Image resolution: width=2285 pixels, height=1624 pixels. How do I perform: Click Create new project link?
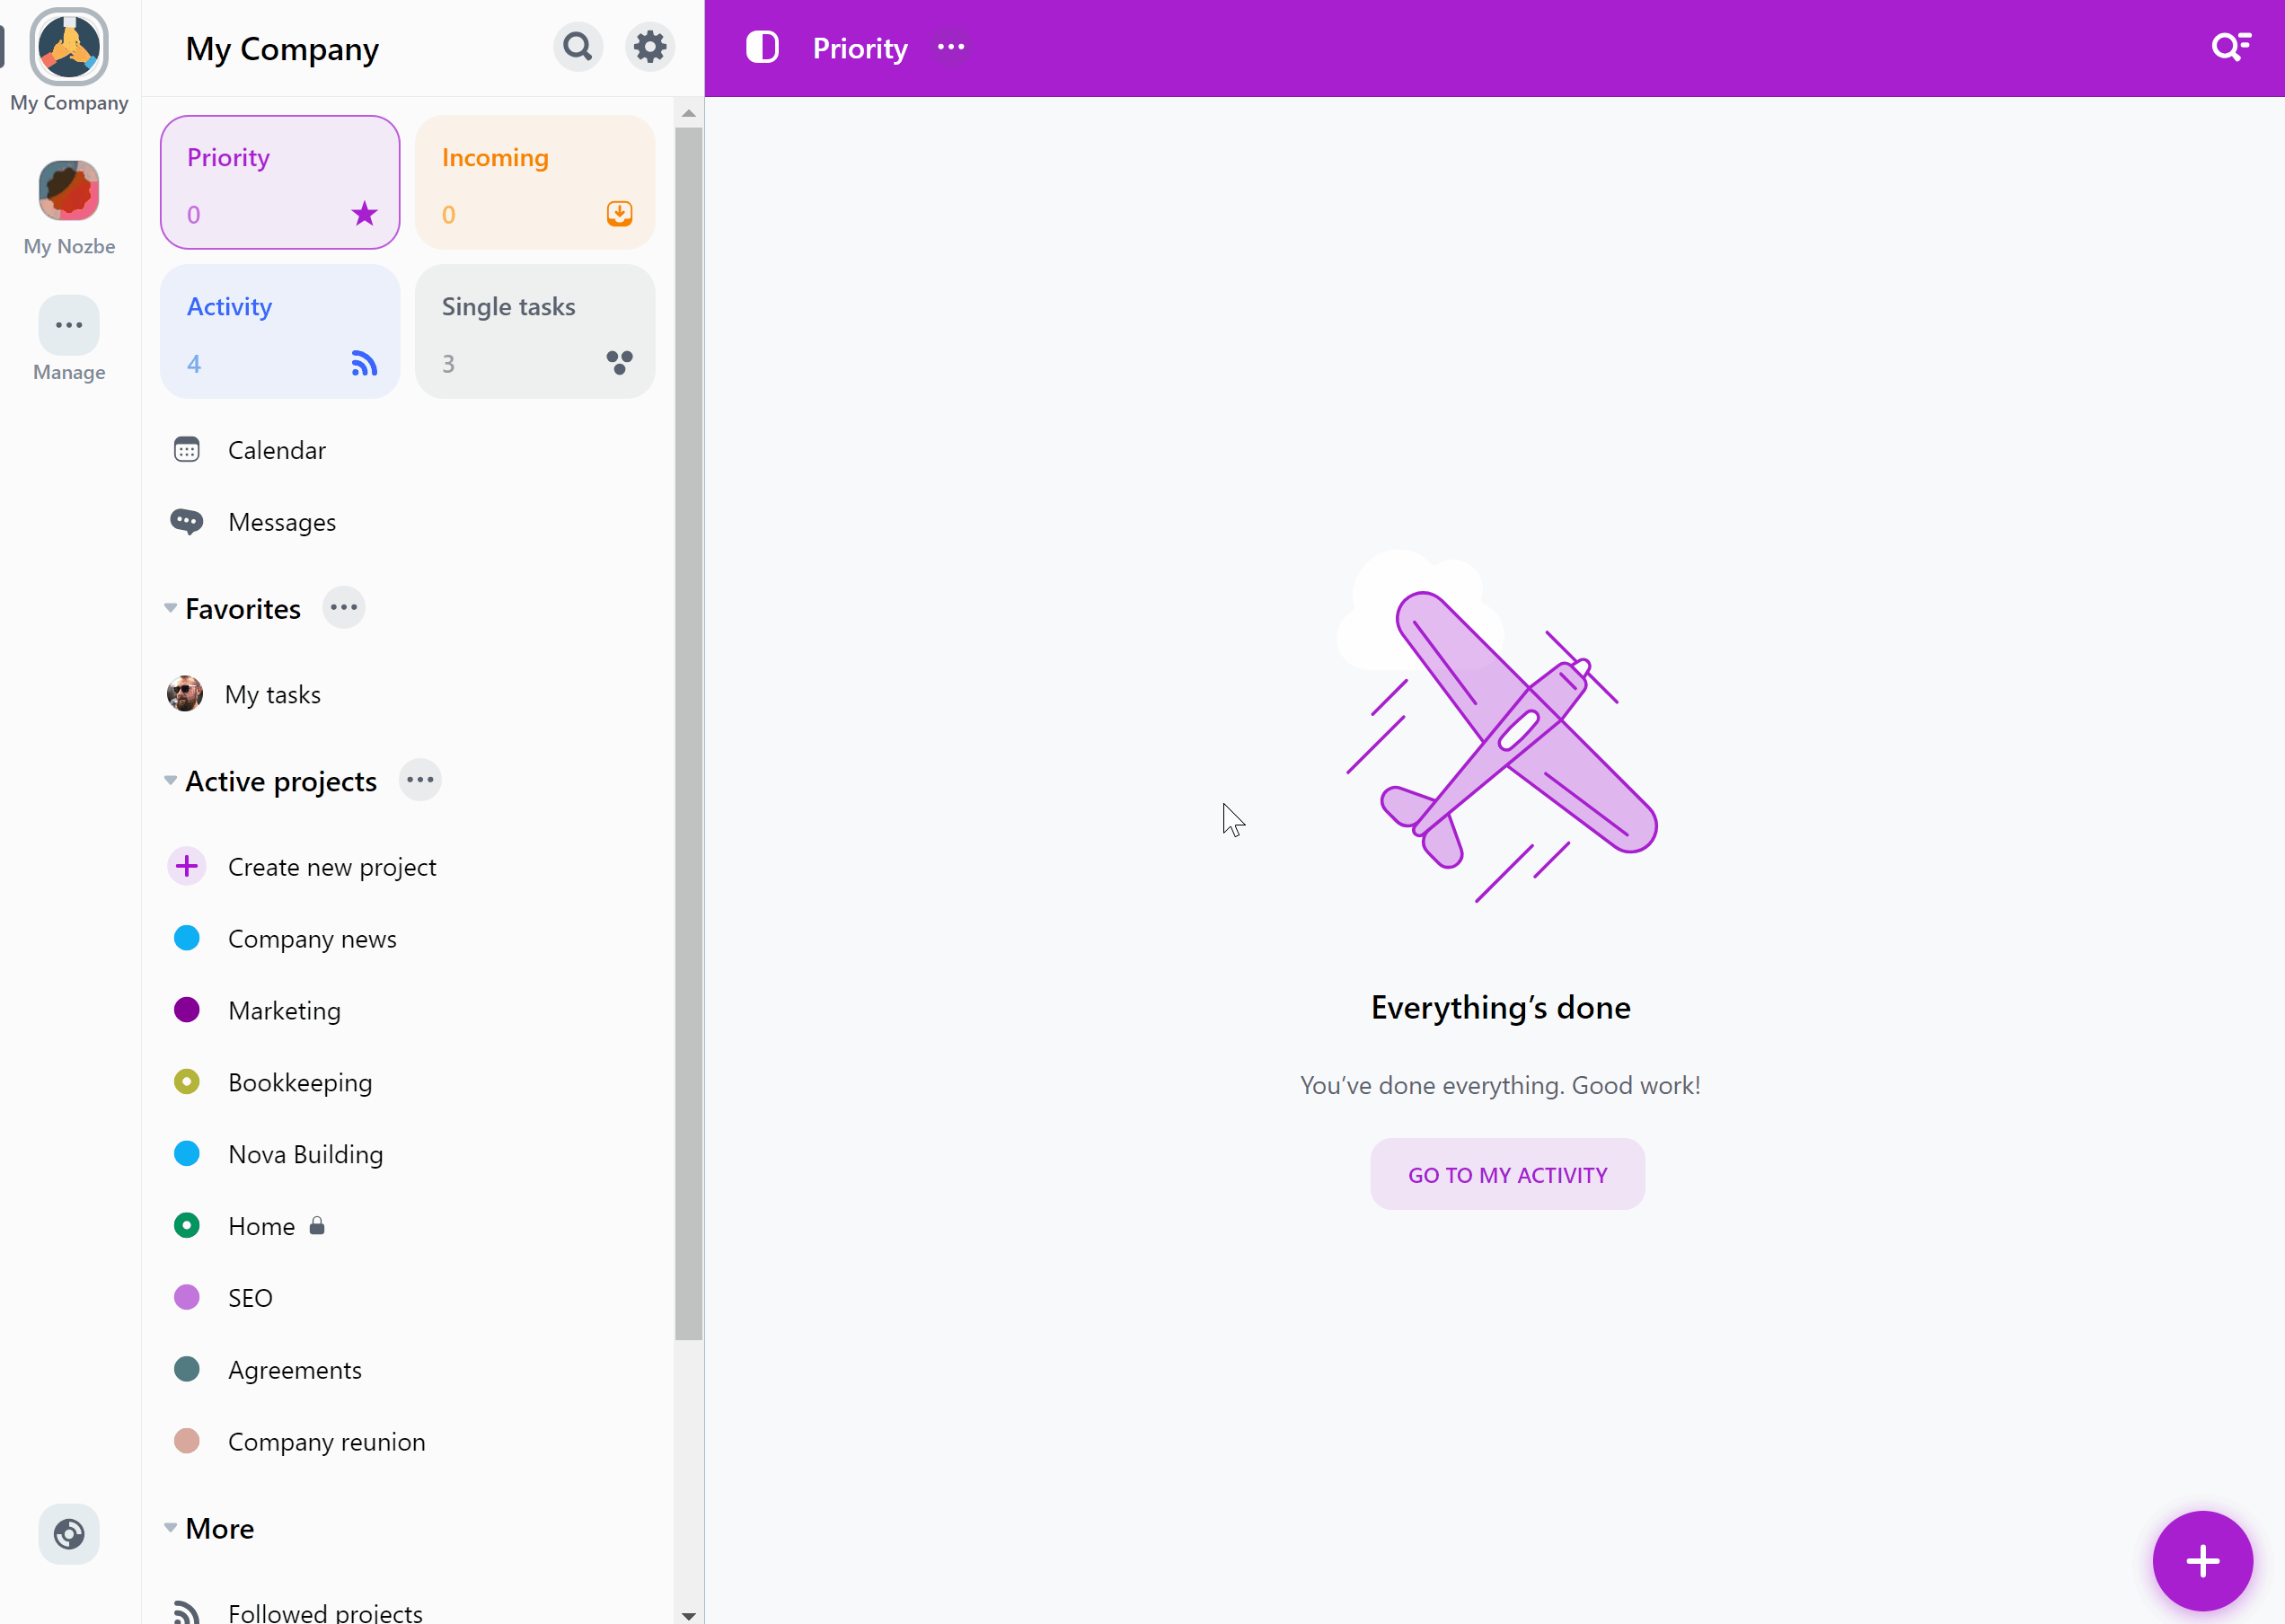(x=331, y=865)
